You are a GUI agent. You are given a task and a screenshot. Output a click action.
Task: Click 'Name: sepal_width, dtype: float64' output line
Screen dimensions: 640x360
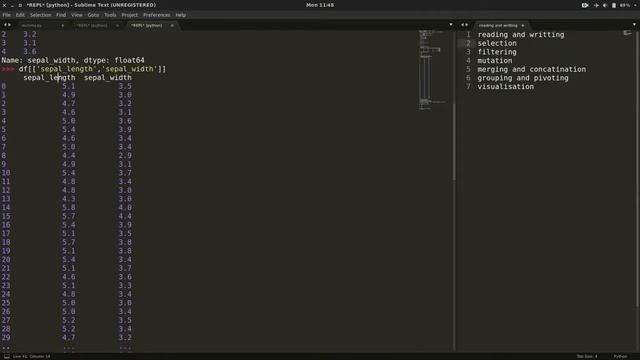73,60
